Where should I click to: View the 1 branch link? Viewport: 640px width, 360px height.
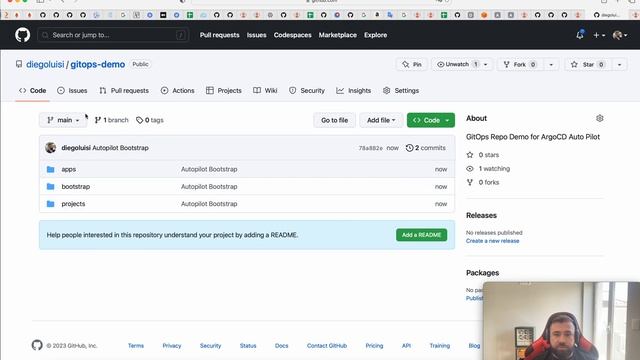pos(111,120)
